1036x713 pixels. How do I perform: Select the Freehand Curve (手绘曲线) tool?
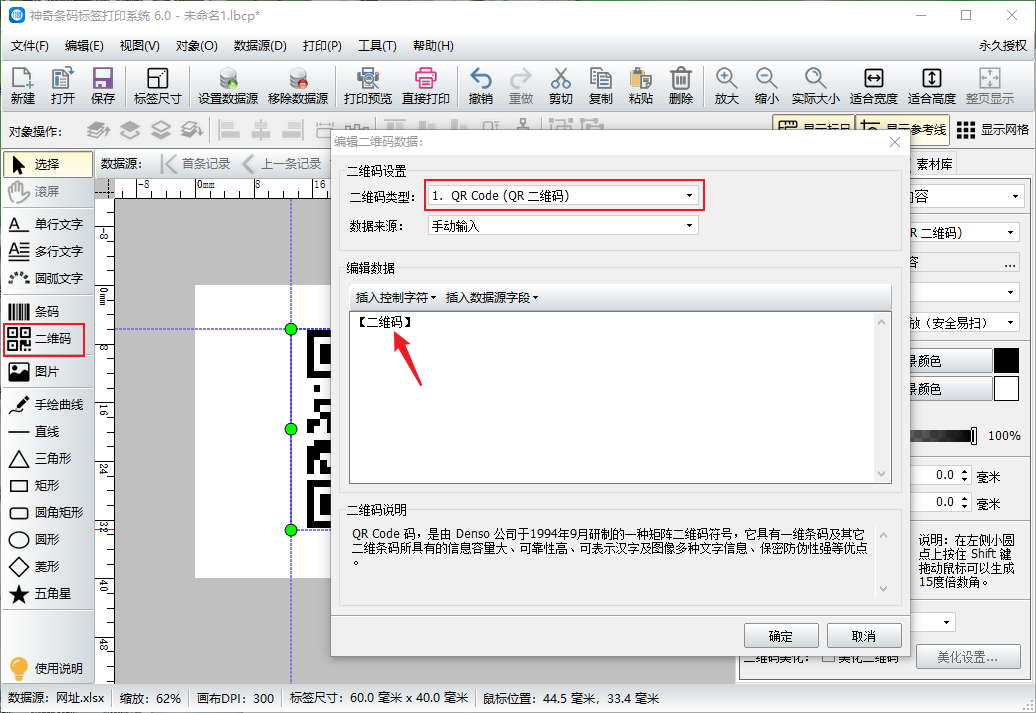tap(48, 404)
